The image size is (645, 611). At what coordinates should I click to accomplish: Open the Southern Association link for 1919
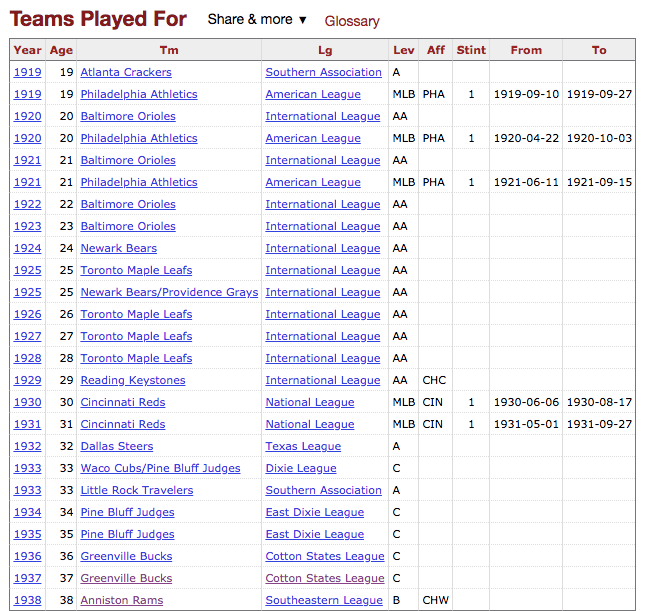[323, 72]
